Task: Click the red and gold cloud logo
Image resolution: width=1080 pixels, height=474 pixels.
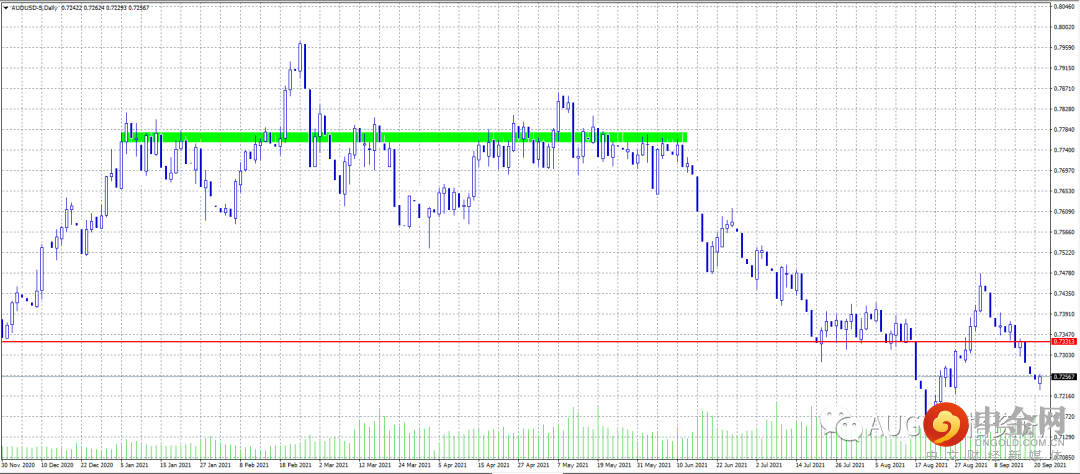Action: 946,424
